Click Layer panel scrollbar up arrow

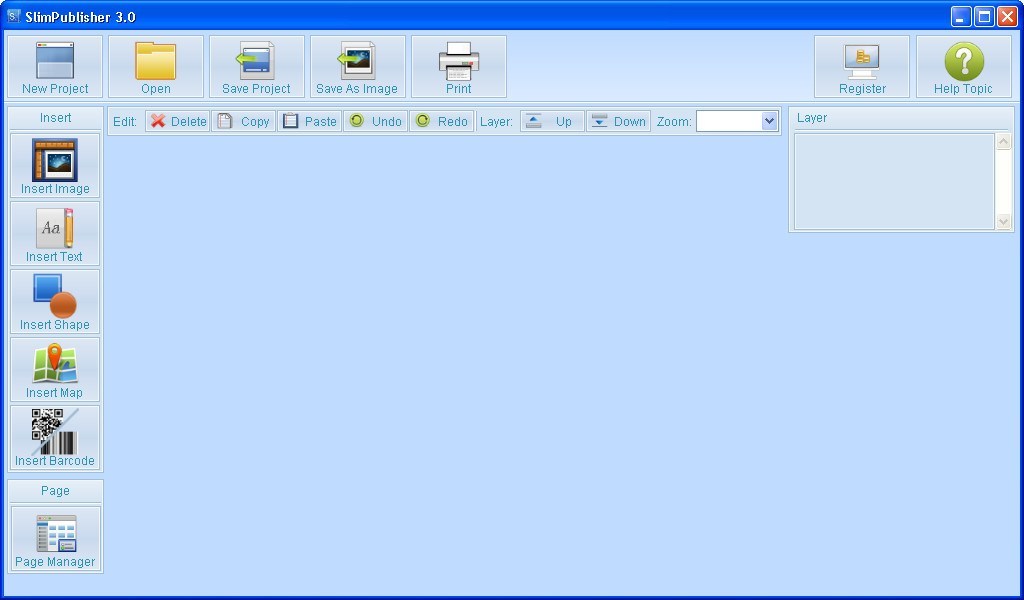tap(1004, 142)
